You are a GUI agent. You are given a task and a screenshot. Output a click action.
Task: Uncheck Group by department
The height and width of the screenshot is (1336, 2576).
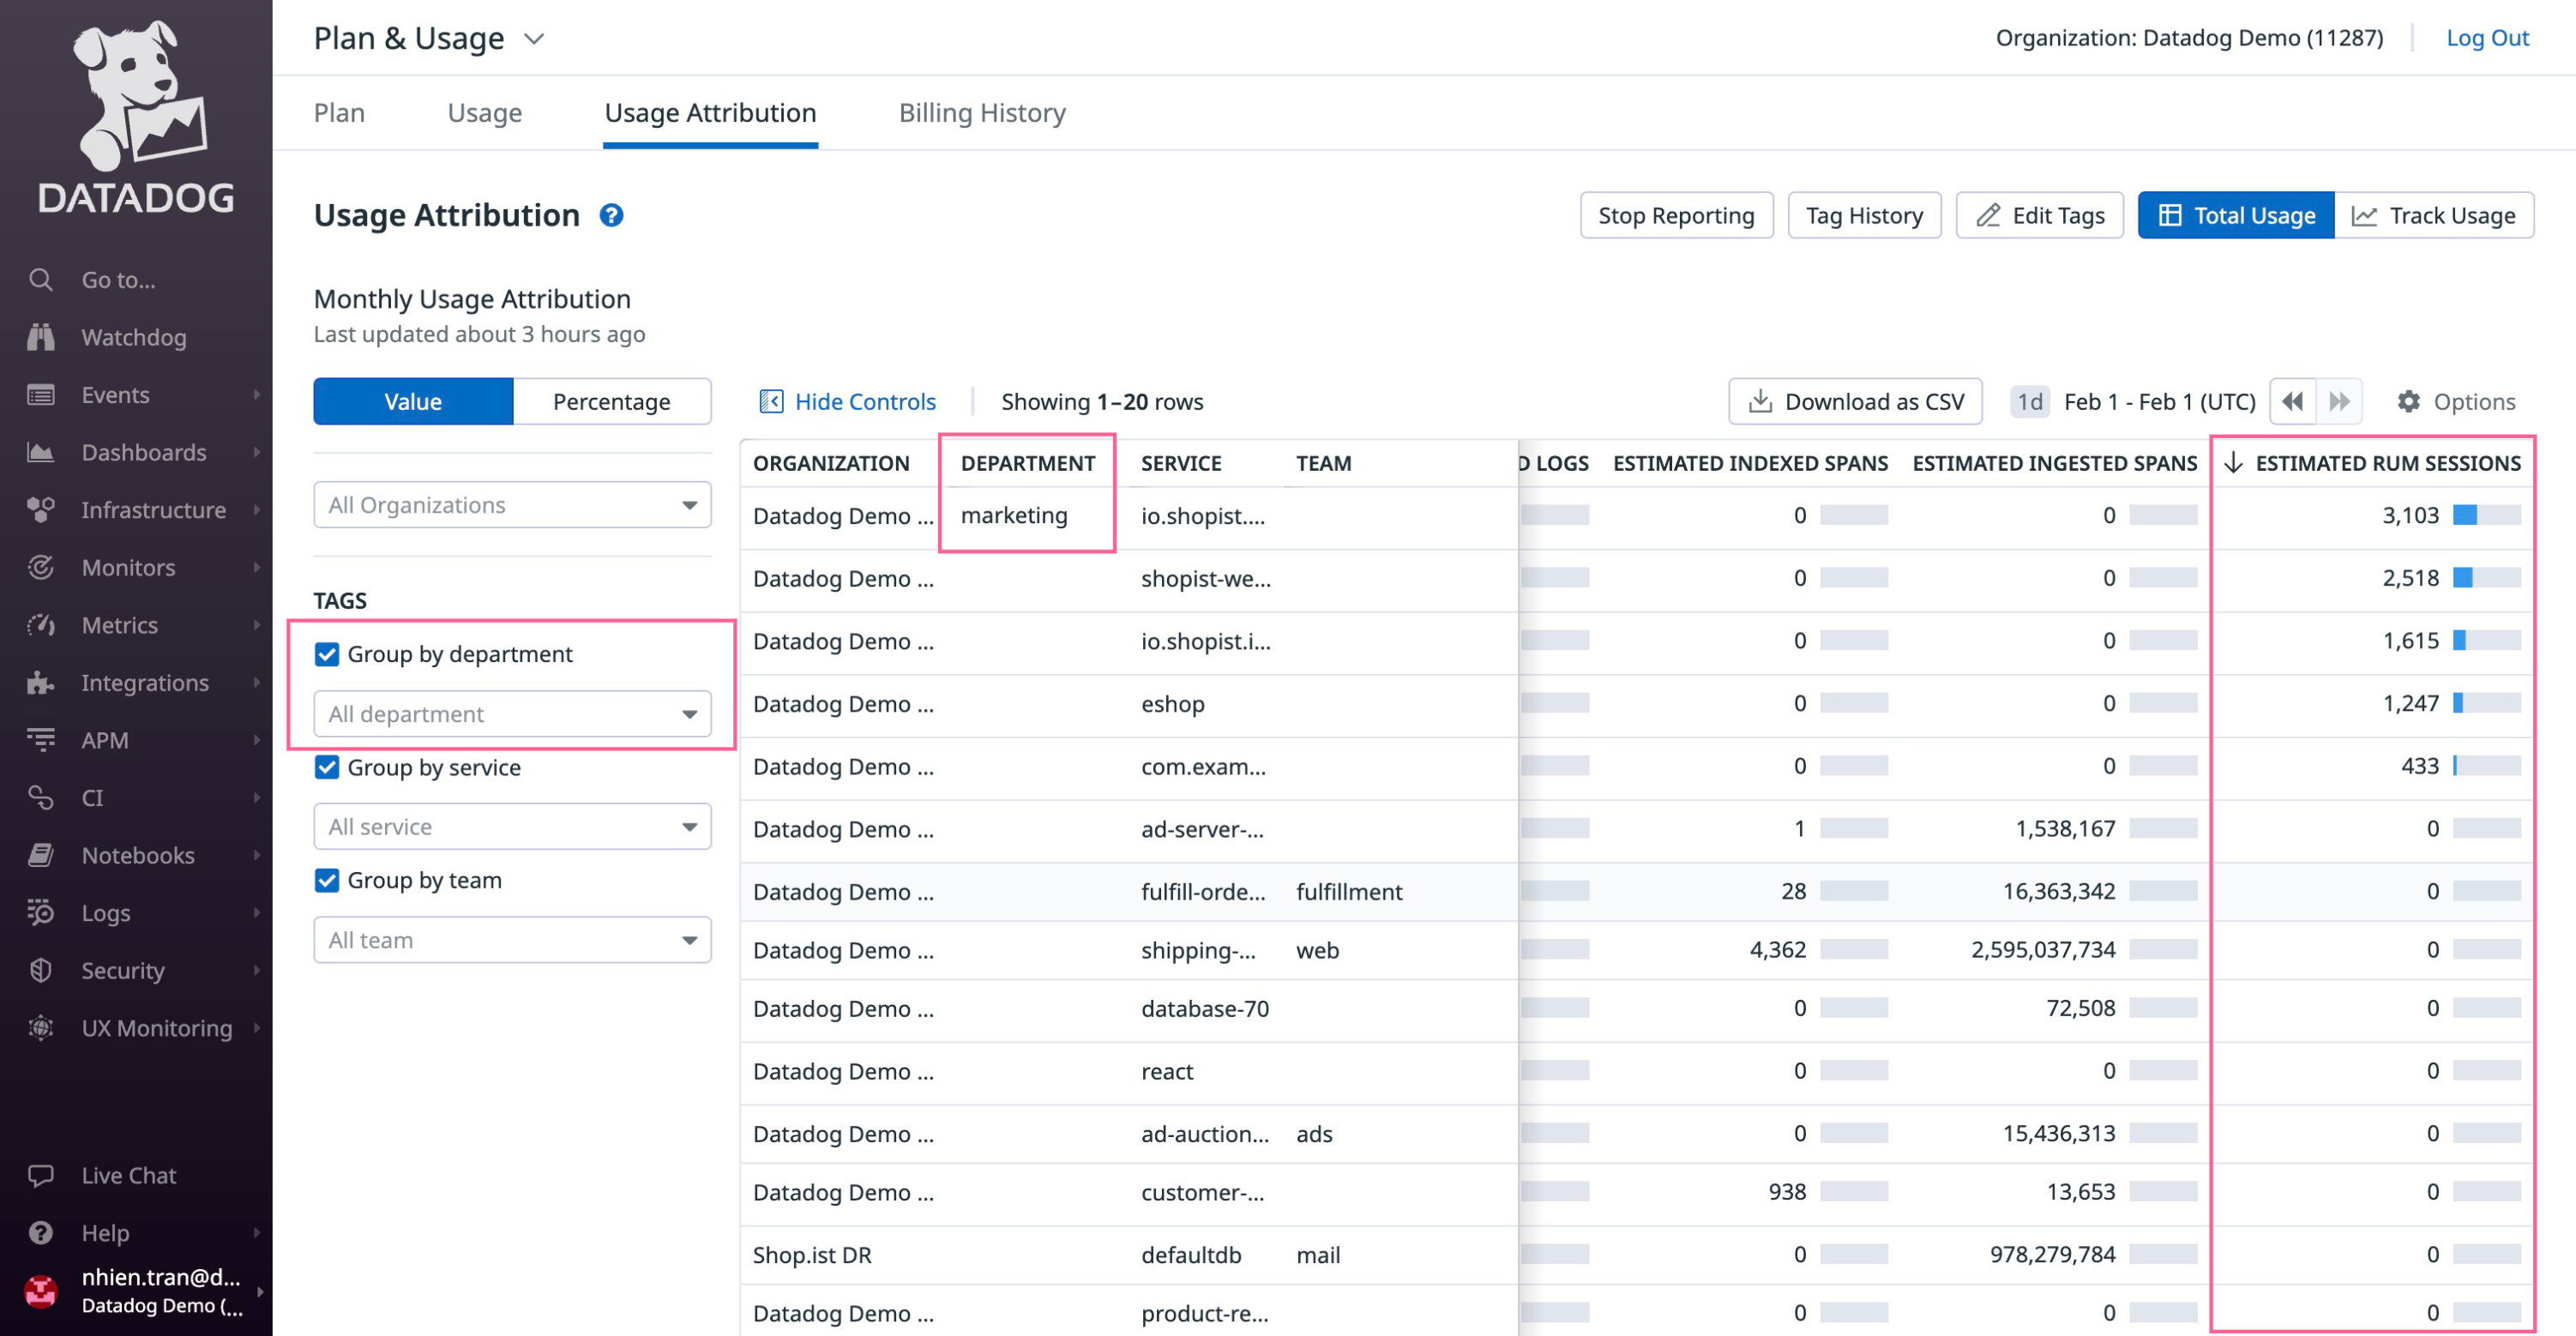(x=327, y=654)
